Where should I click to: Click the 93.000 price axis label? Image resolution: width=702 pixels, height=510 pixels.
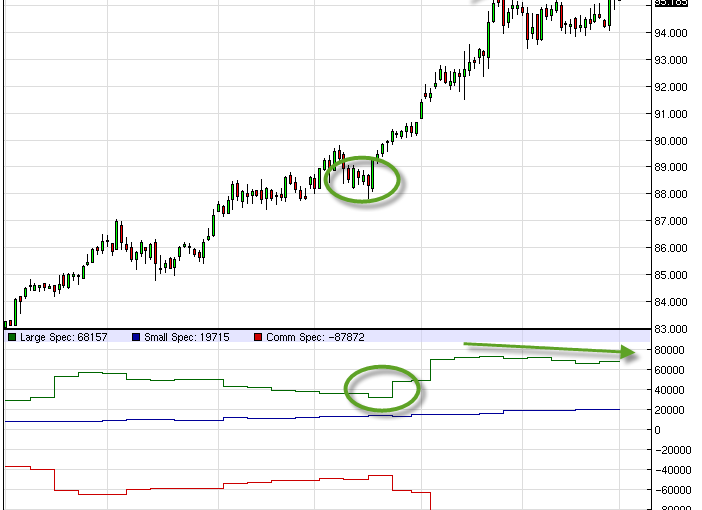(x=671, y=60)
